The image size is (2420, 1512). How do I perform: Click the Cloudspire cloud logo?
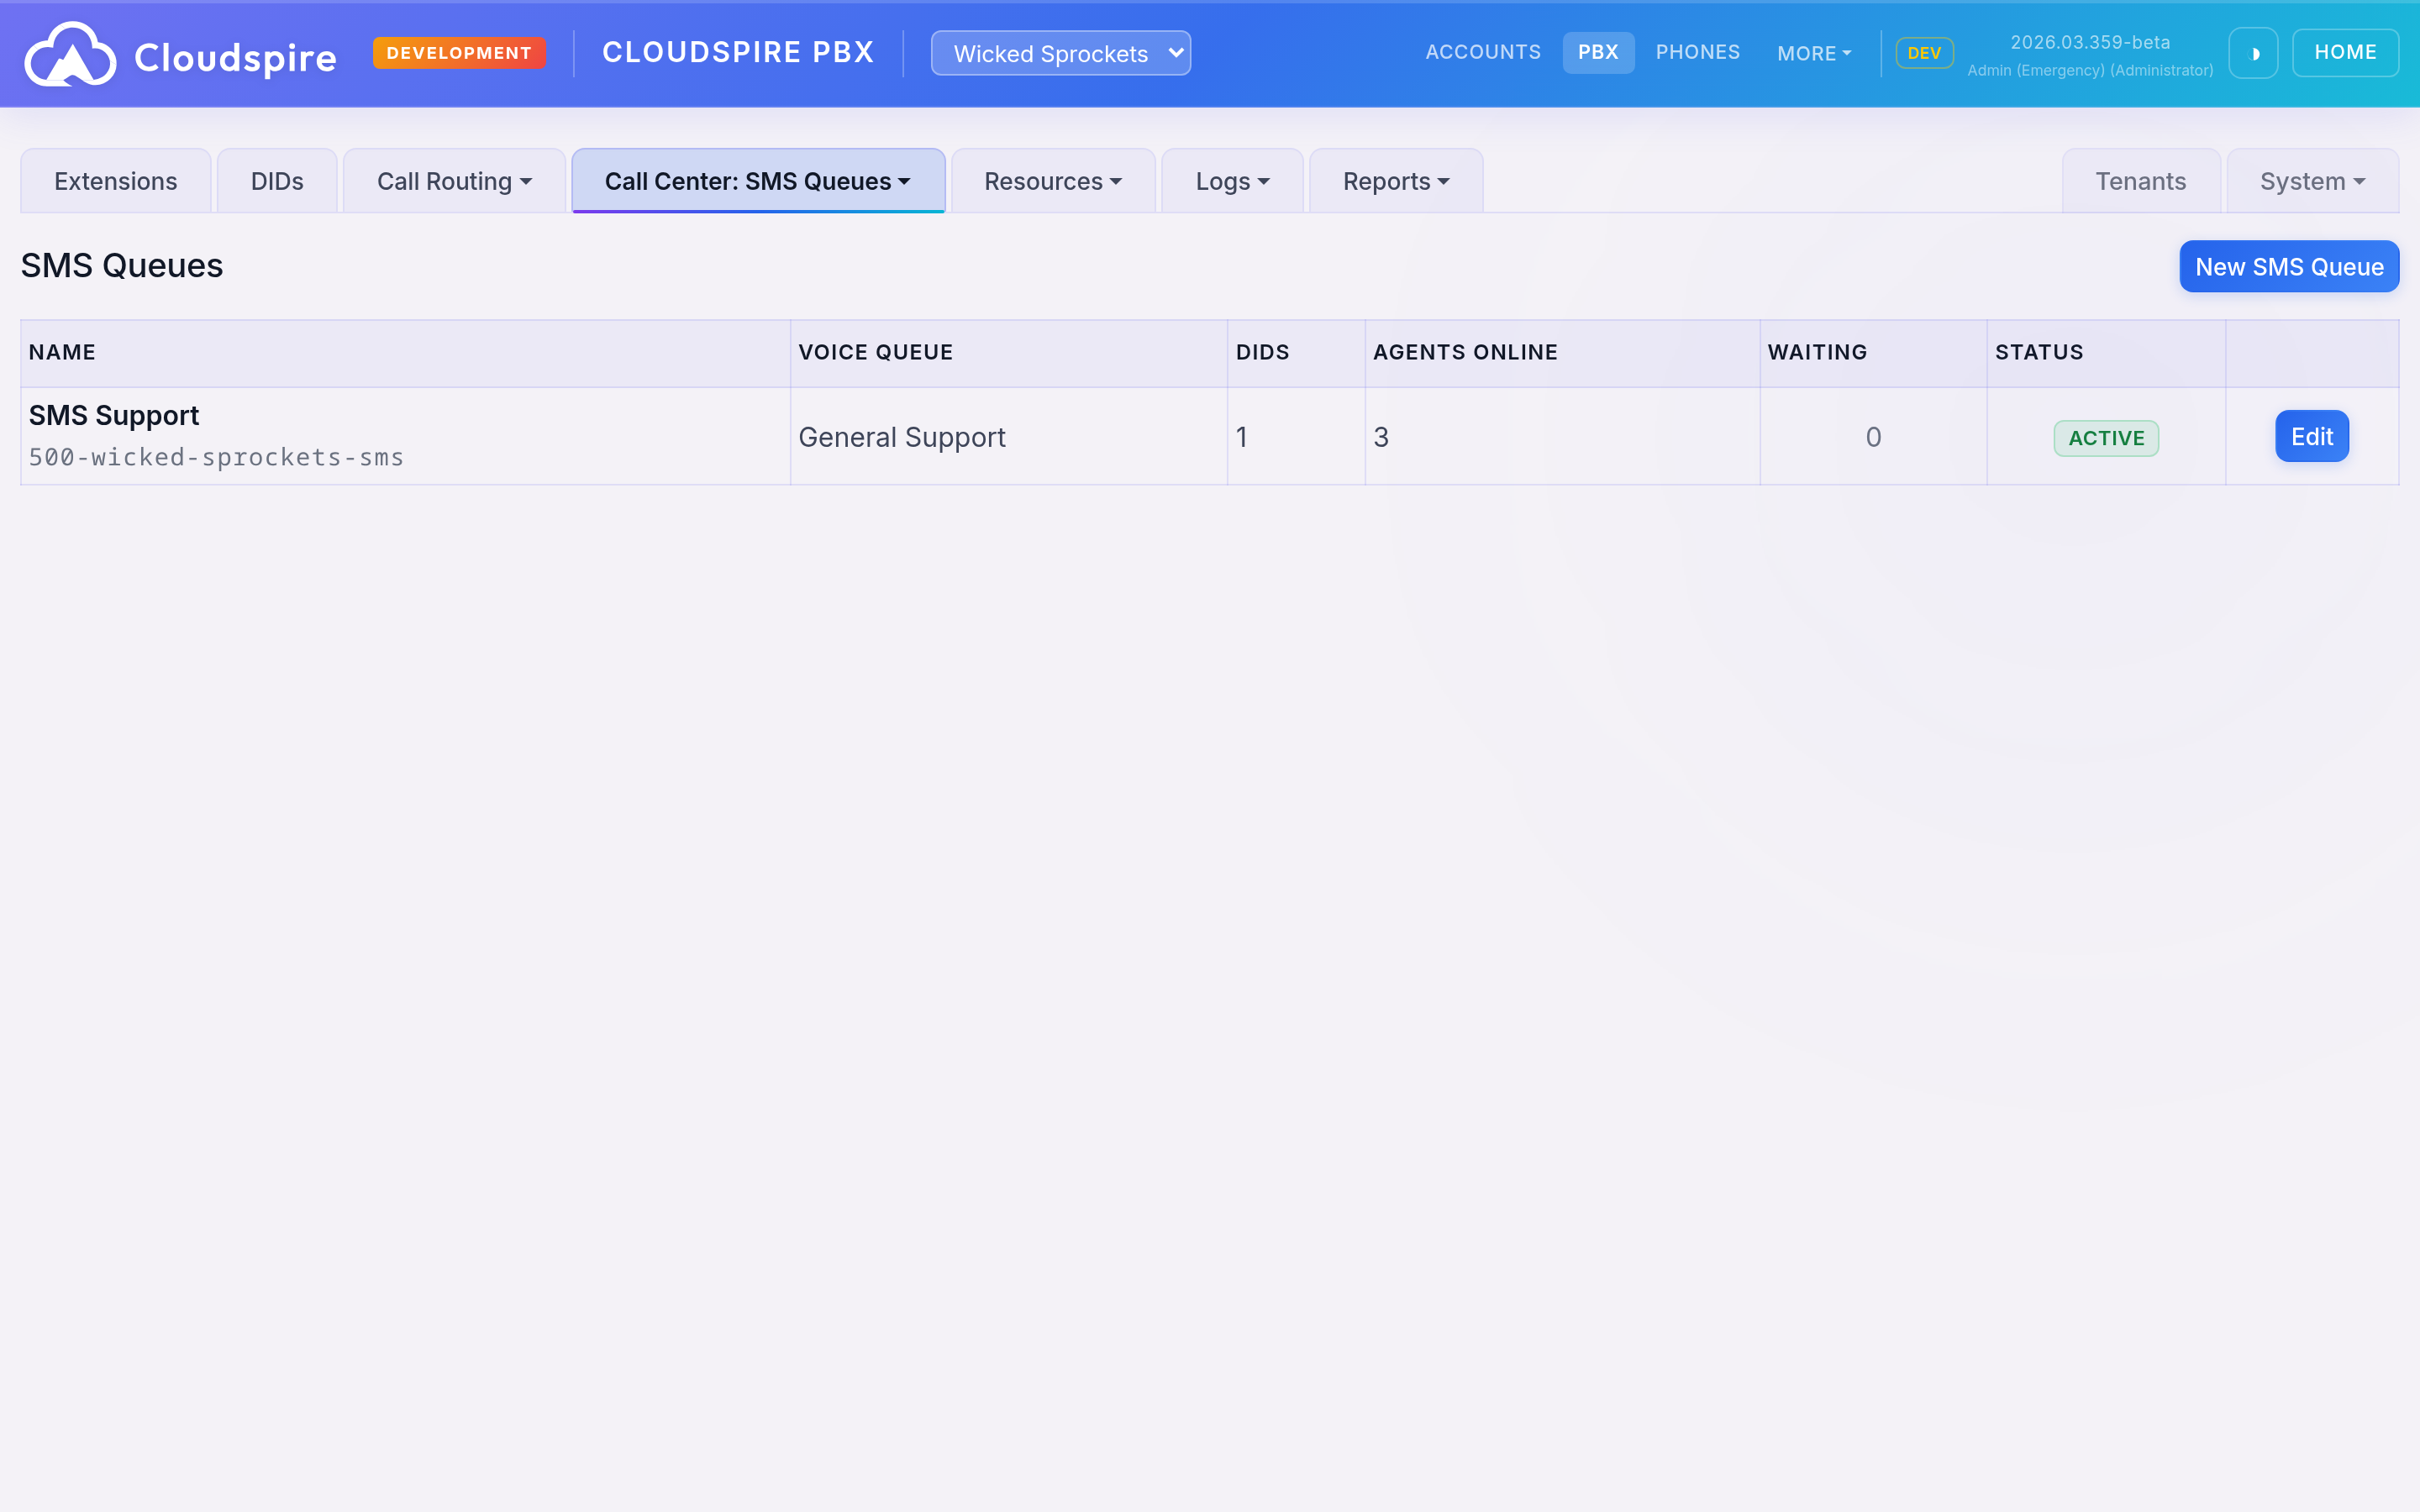[x=70, y=53]
